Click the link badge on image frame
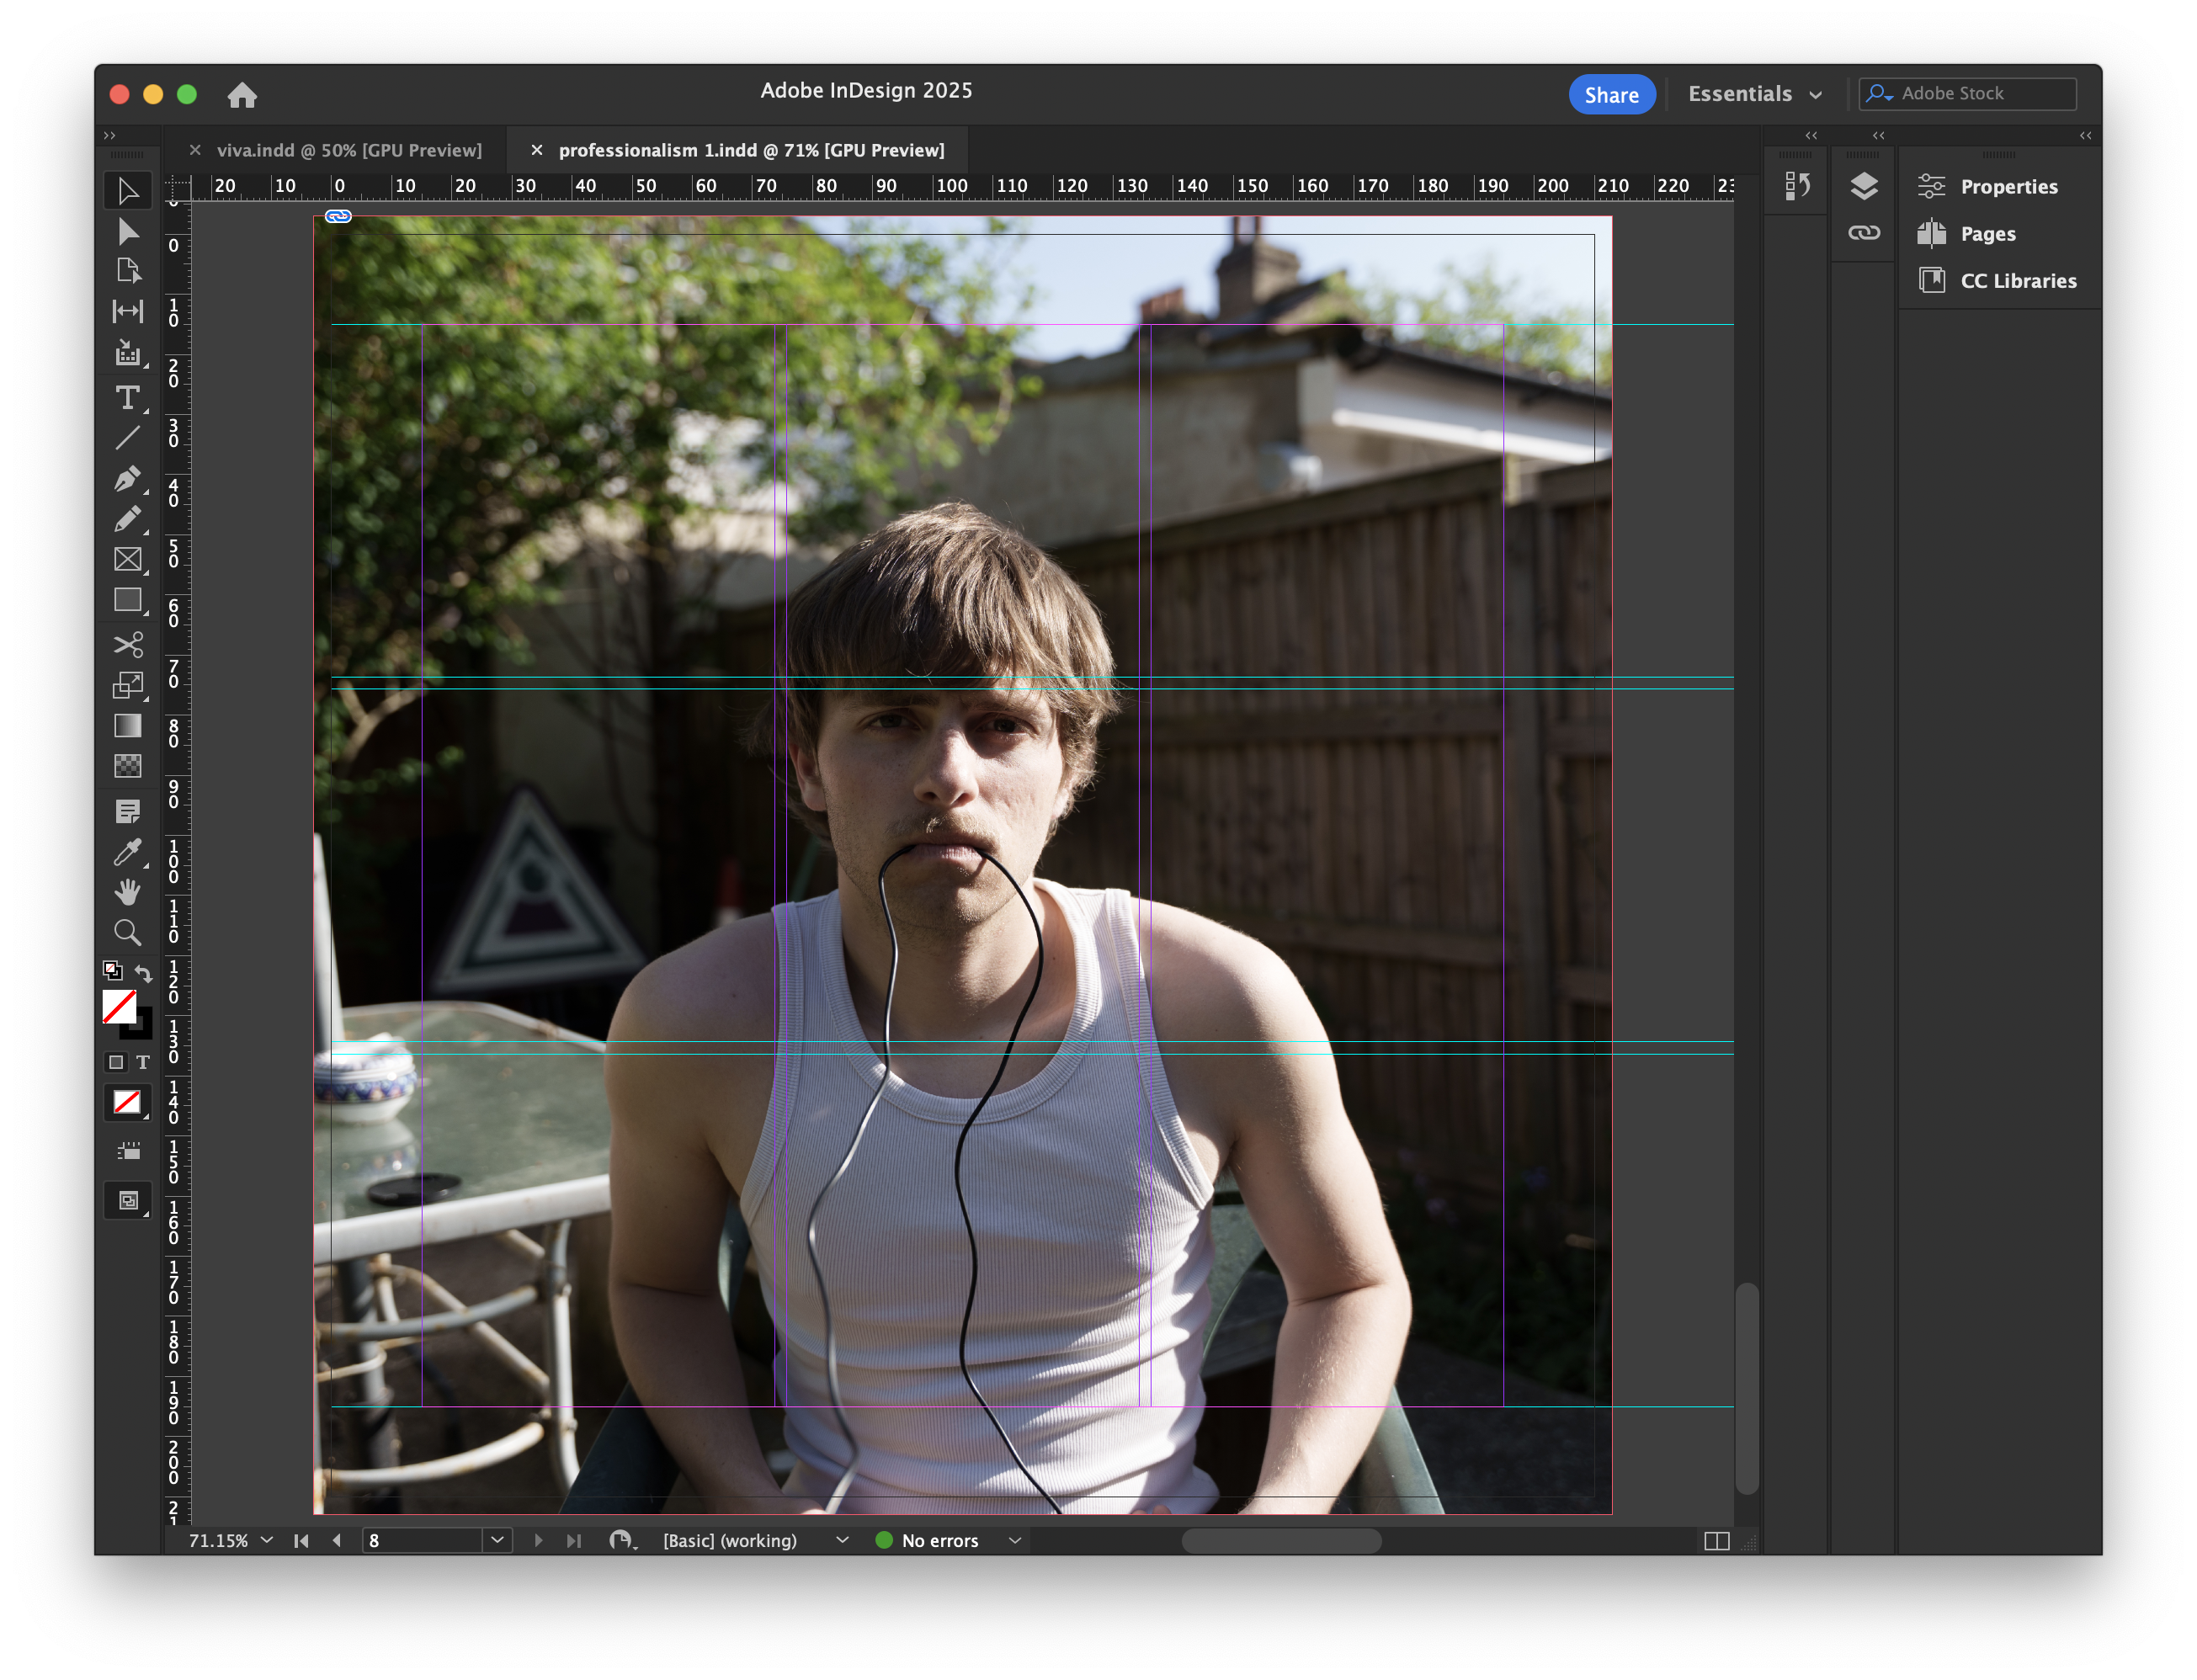 (338, 216)
